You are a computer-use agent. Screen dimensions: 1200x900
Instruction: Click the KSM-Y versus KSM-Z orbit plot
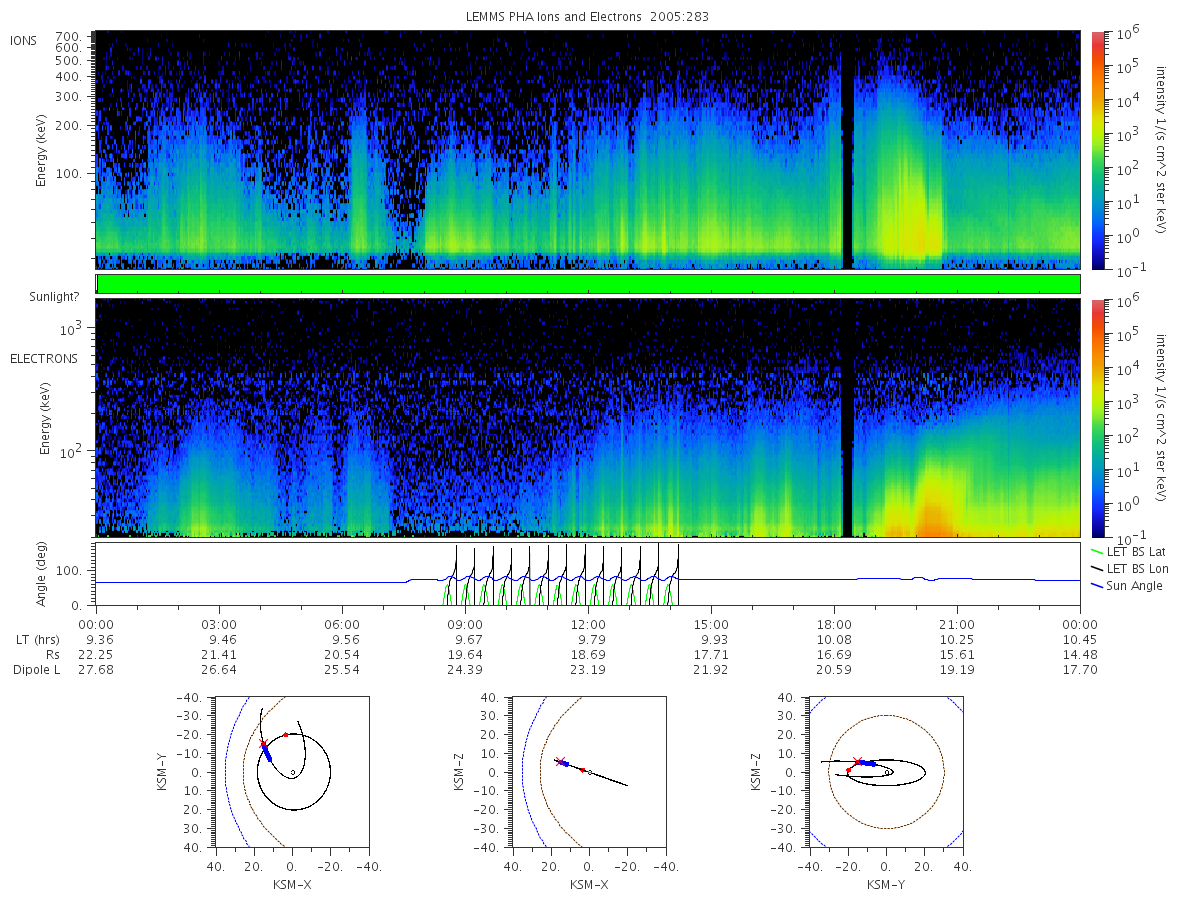point(886,771)
